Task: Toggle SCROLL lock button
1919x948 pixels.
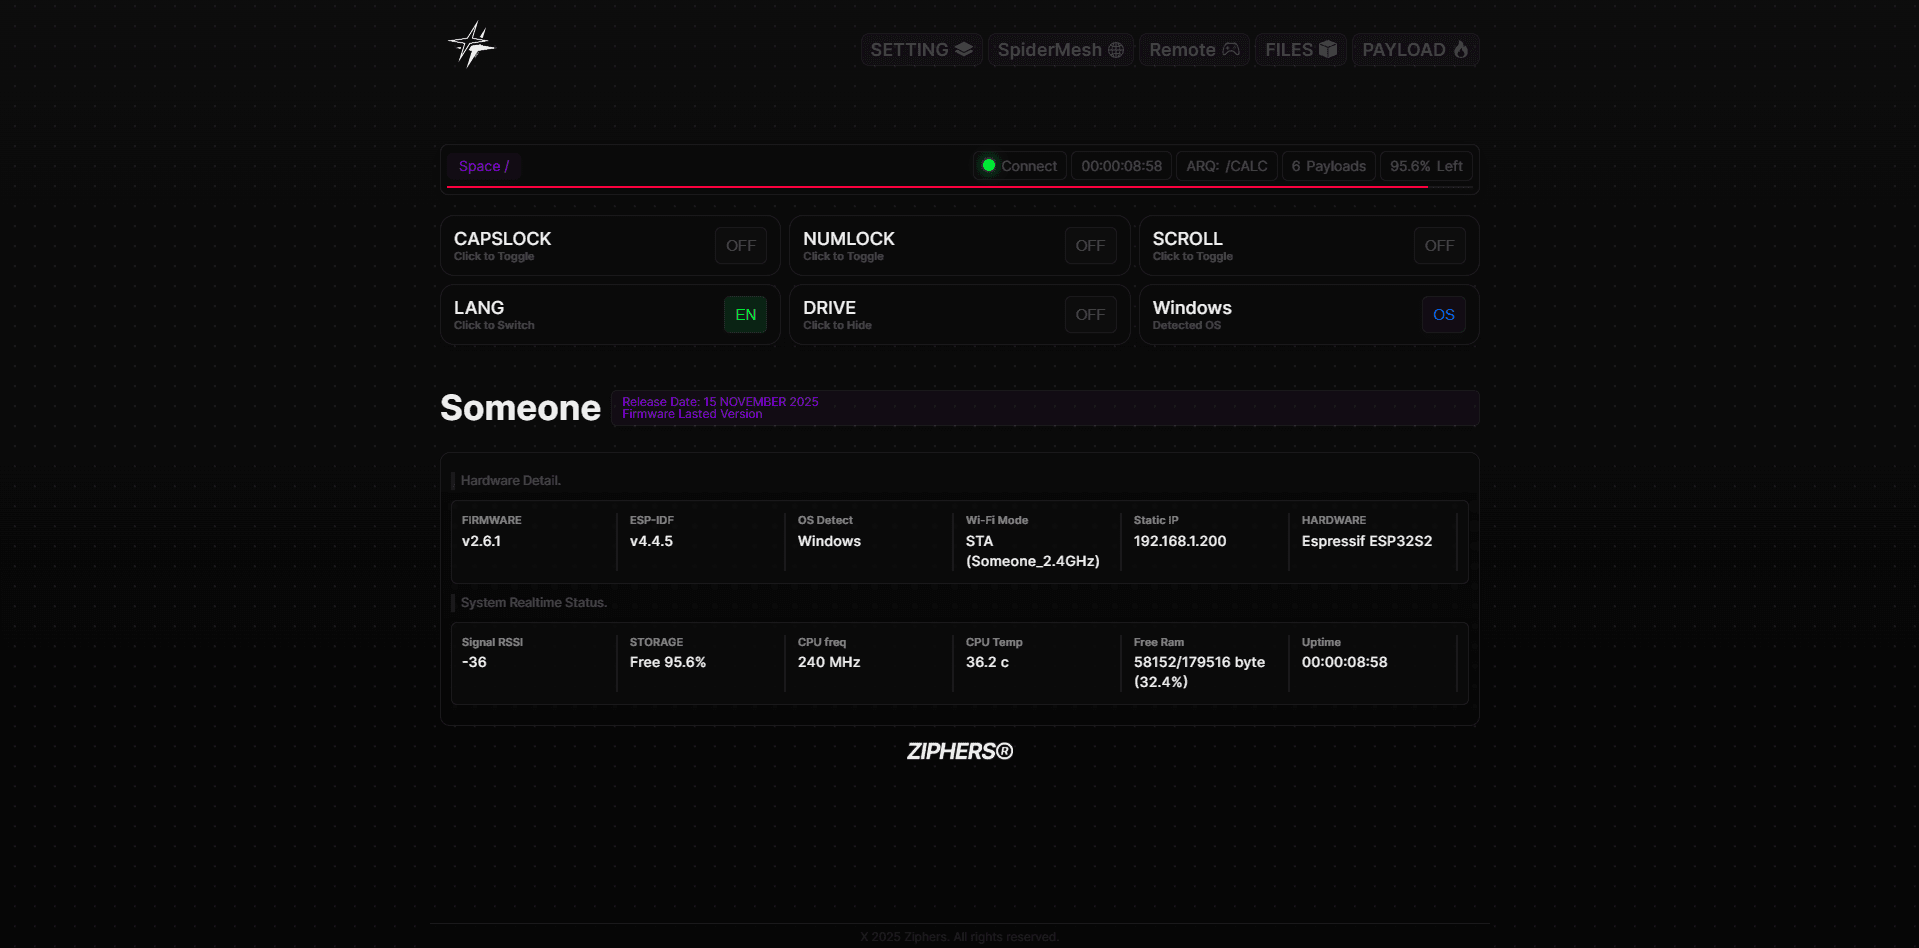Action: point(1438,246)
